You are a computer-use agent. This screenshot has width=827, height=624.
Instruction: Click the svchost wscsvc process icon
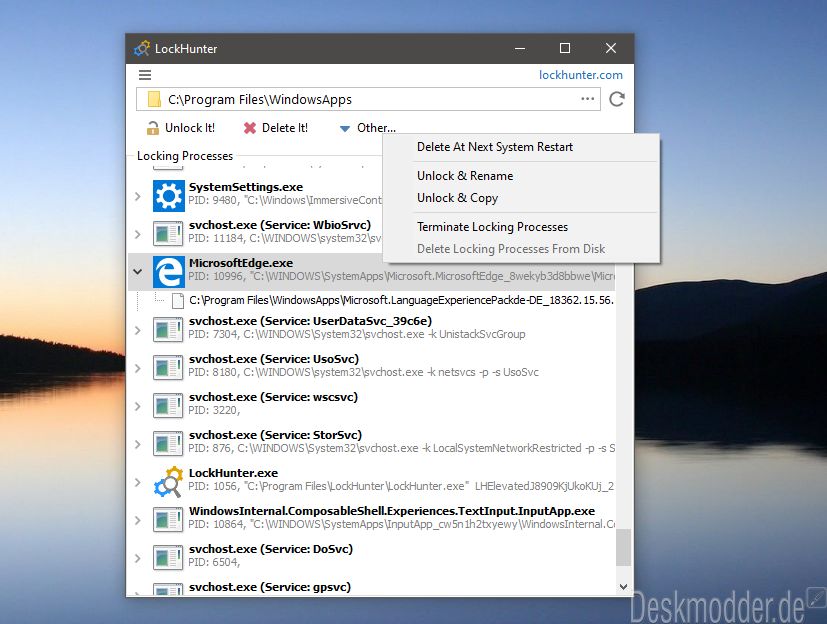[x=168, y=406]
